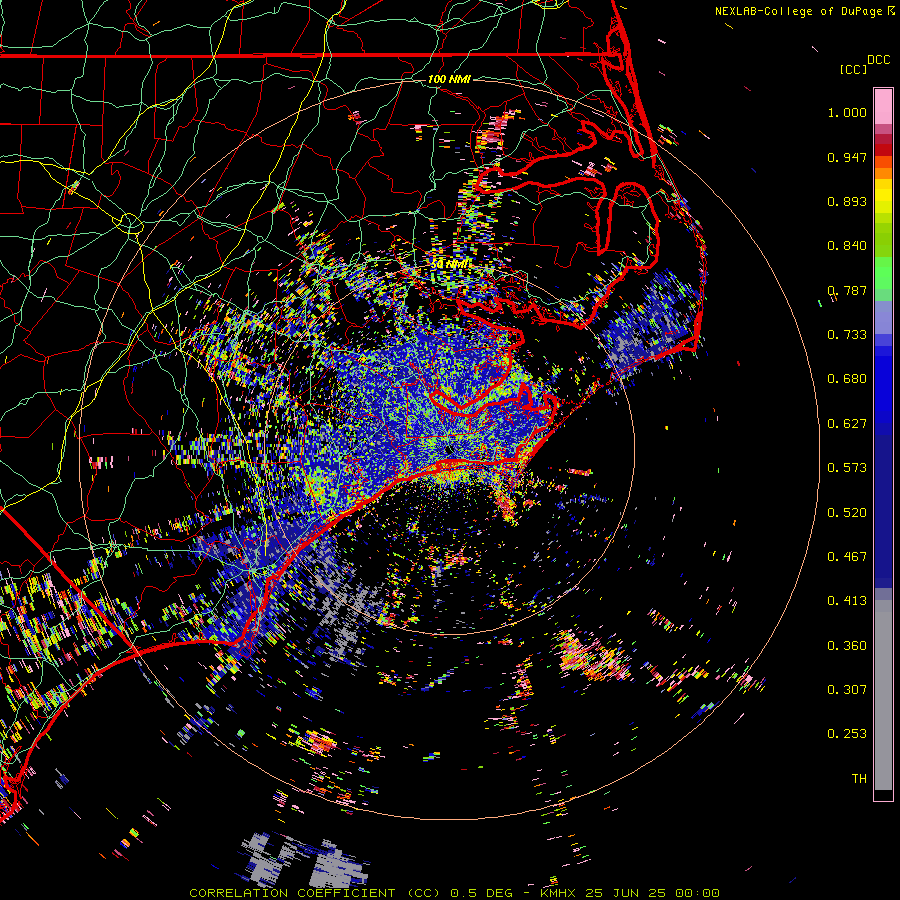Click the 25 JUN 25 00:00 timestamp
Viewport: 900px width, 900px height.
653,893
